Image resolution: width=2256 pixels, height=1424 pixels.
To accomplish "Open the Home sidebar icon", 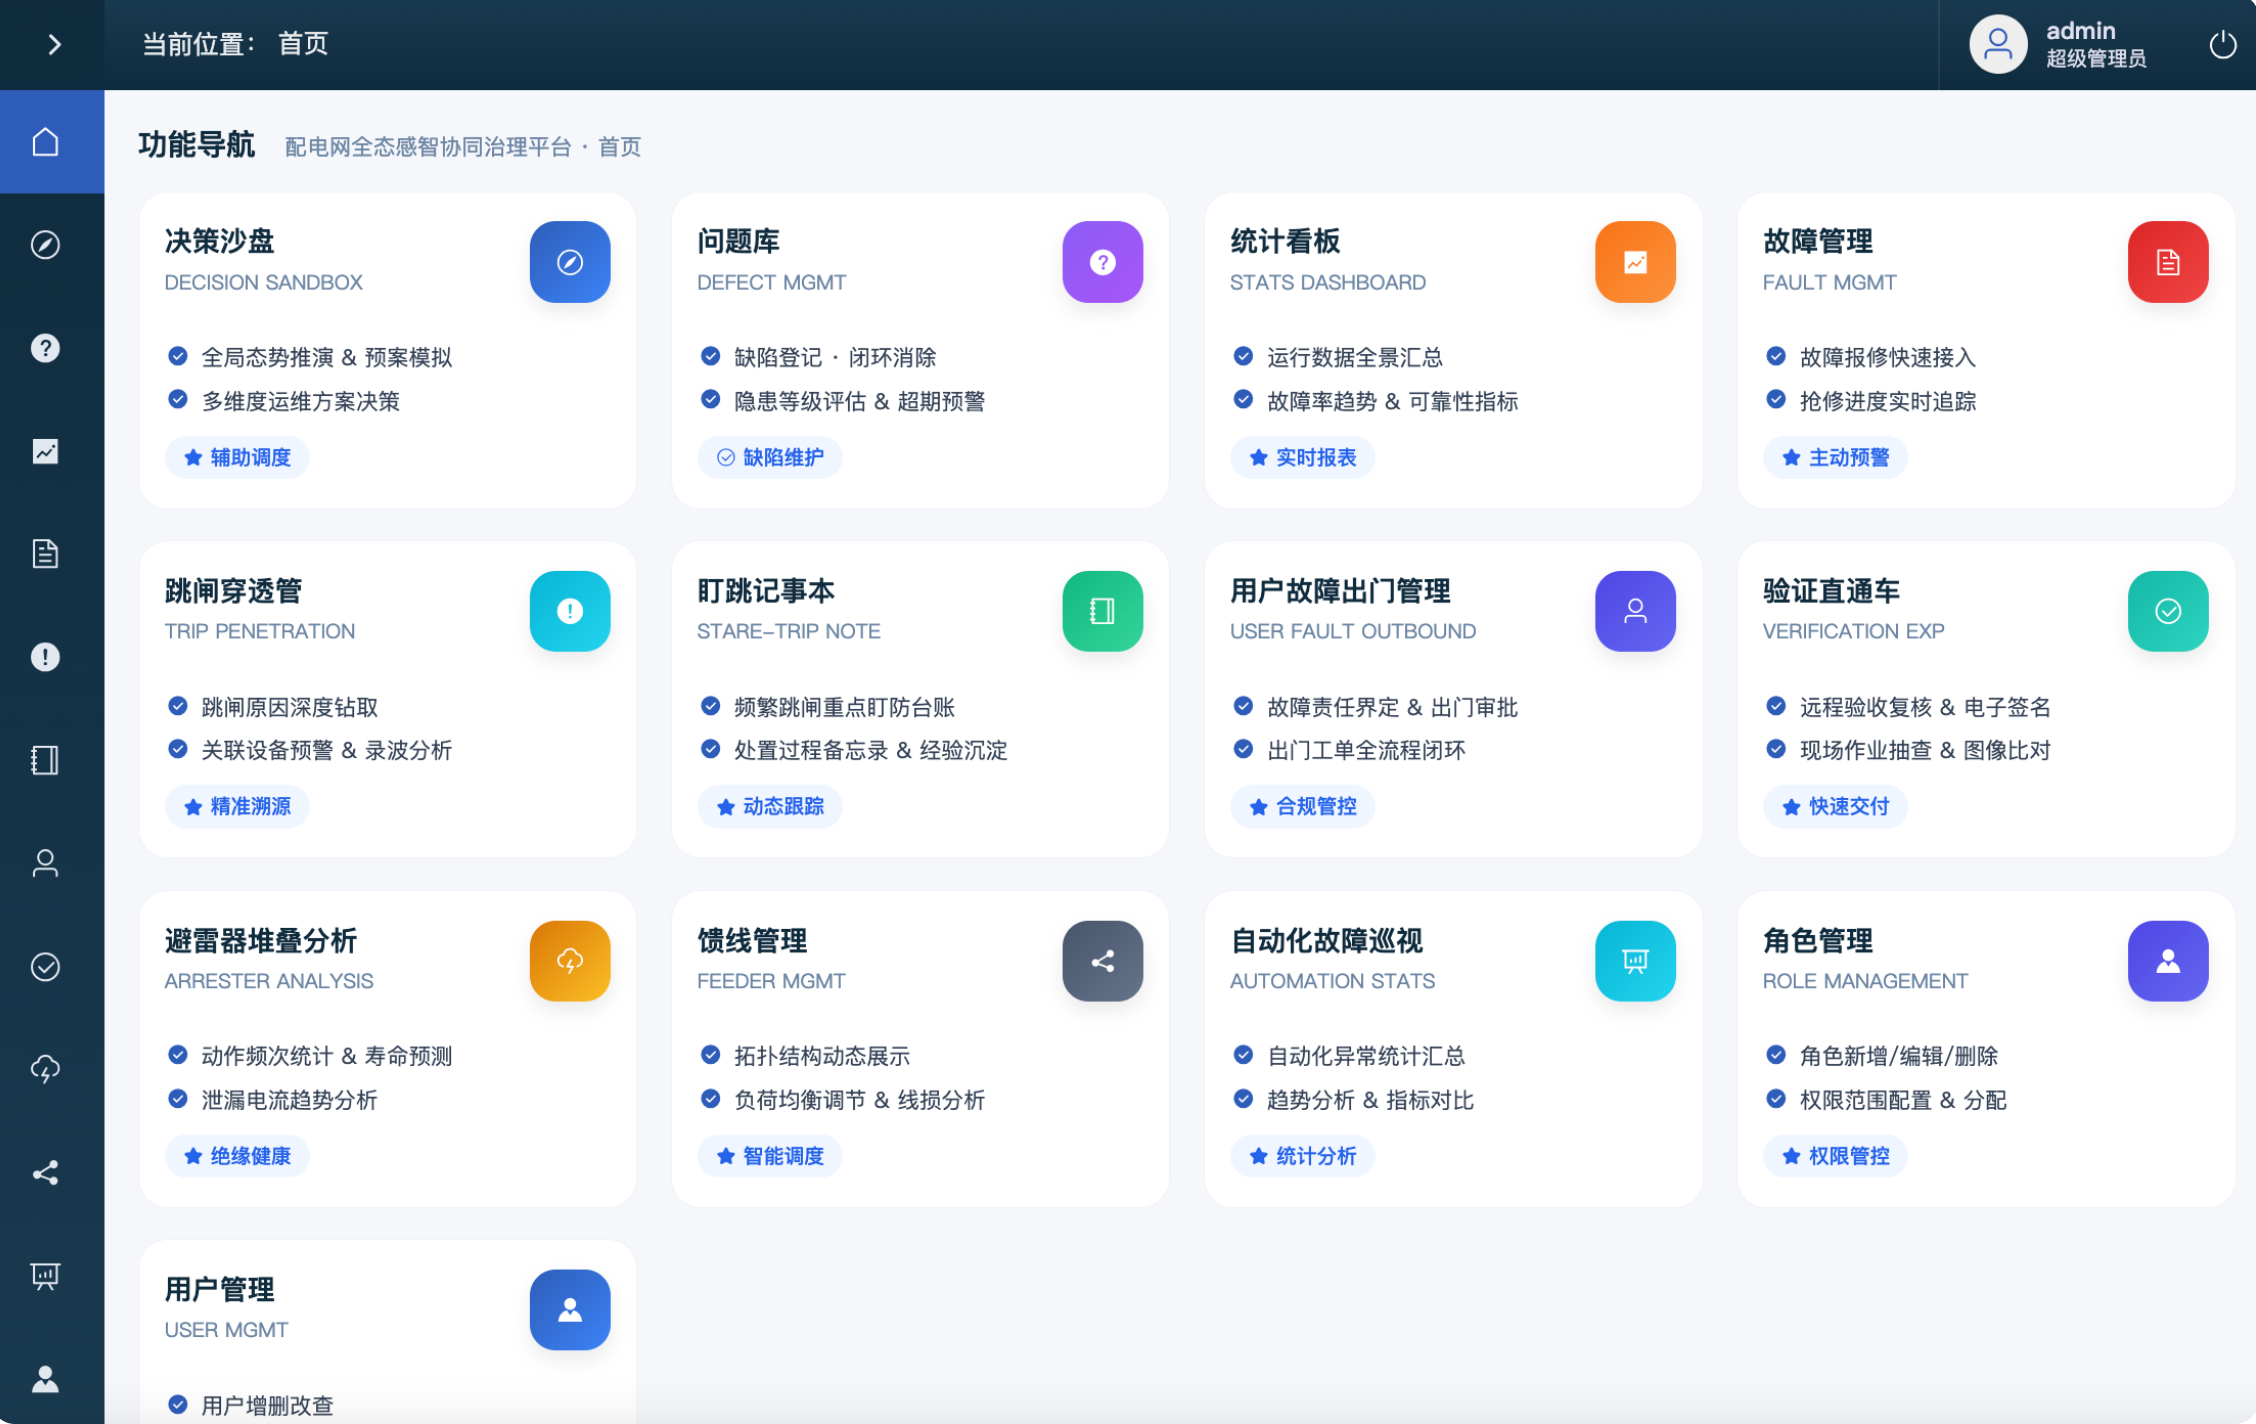I will 45,141.
